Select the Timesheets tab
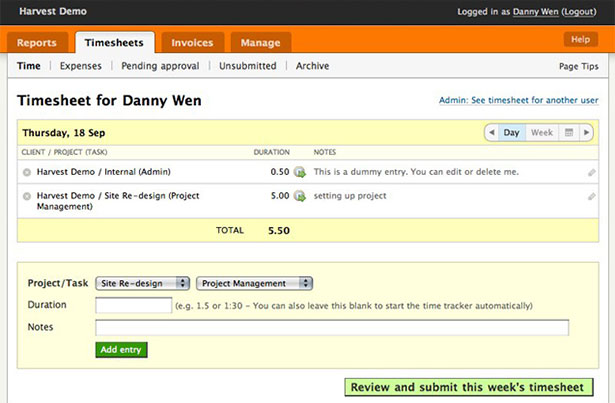The height and width of the screenshot is (403, 615). point(115,42)
